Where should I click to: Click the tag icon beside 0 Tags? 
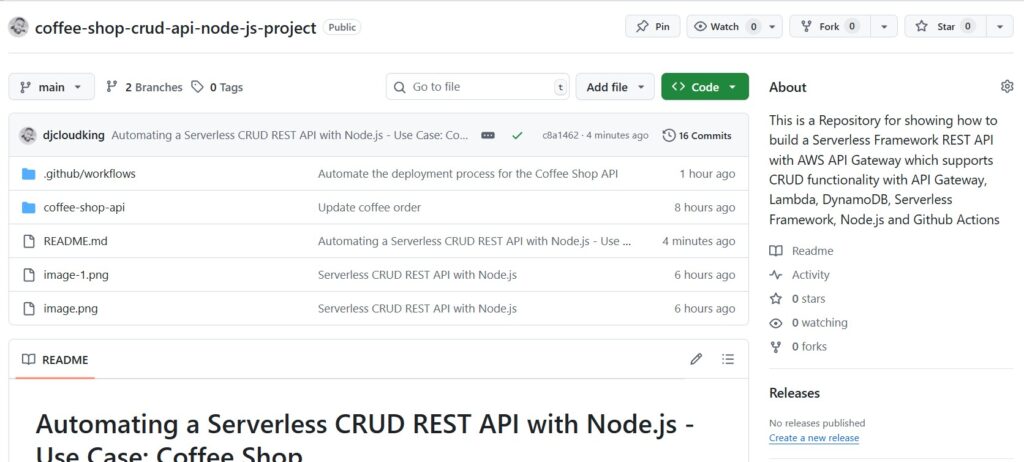(197, 87)
